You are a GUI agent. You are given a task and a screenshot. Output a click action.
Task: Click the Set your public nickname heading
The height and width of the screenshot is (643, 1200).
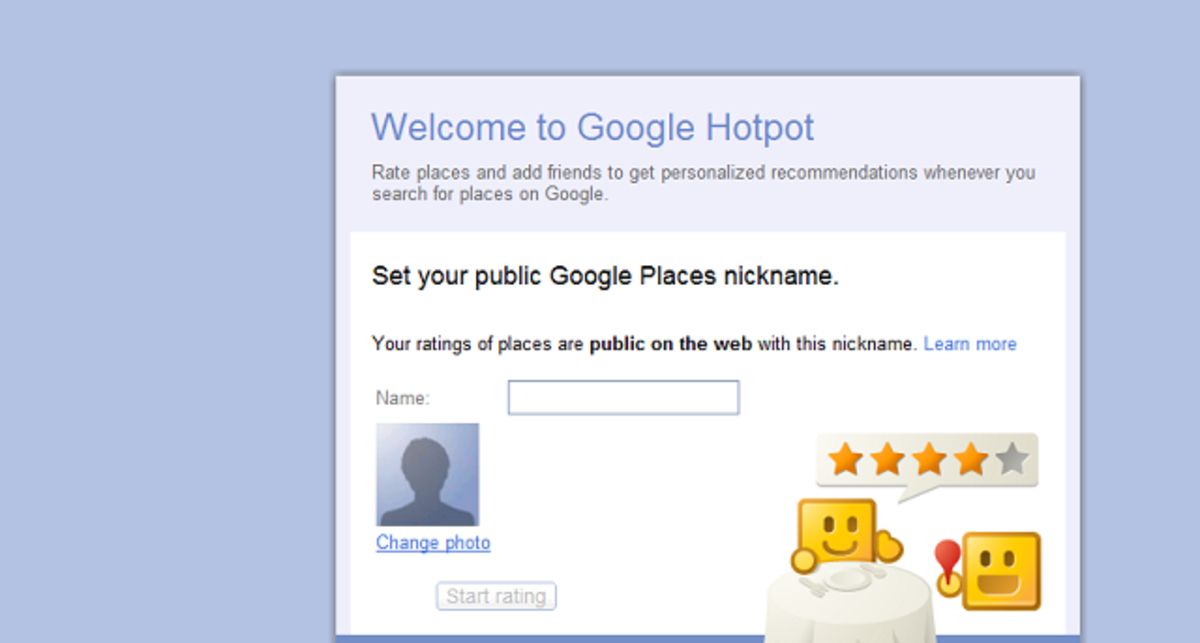(605, 274)
